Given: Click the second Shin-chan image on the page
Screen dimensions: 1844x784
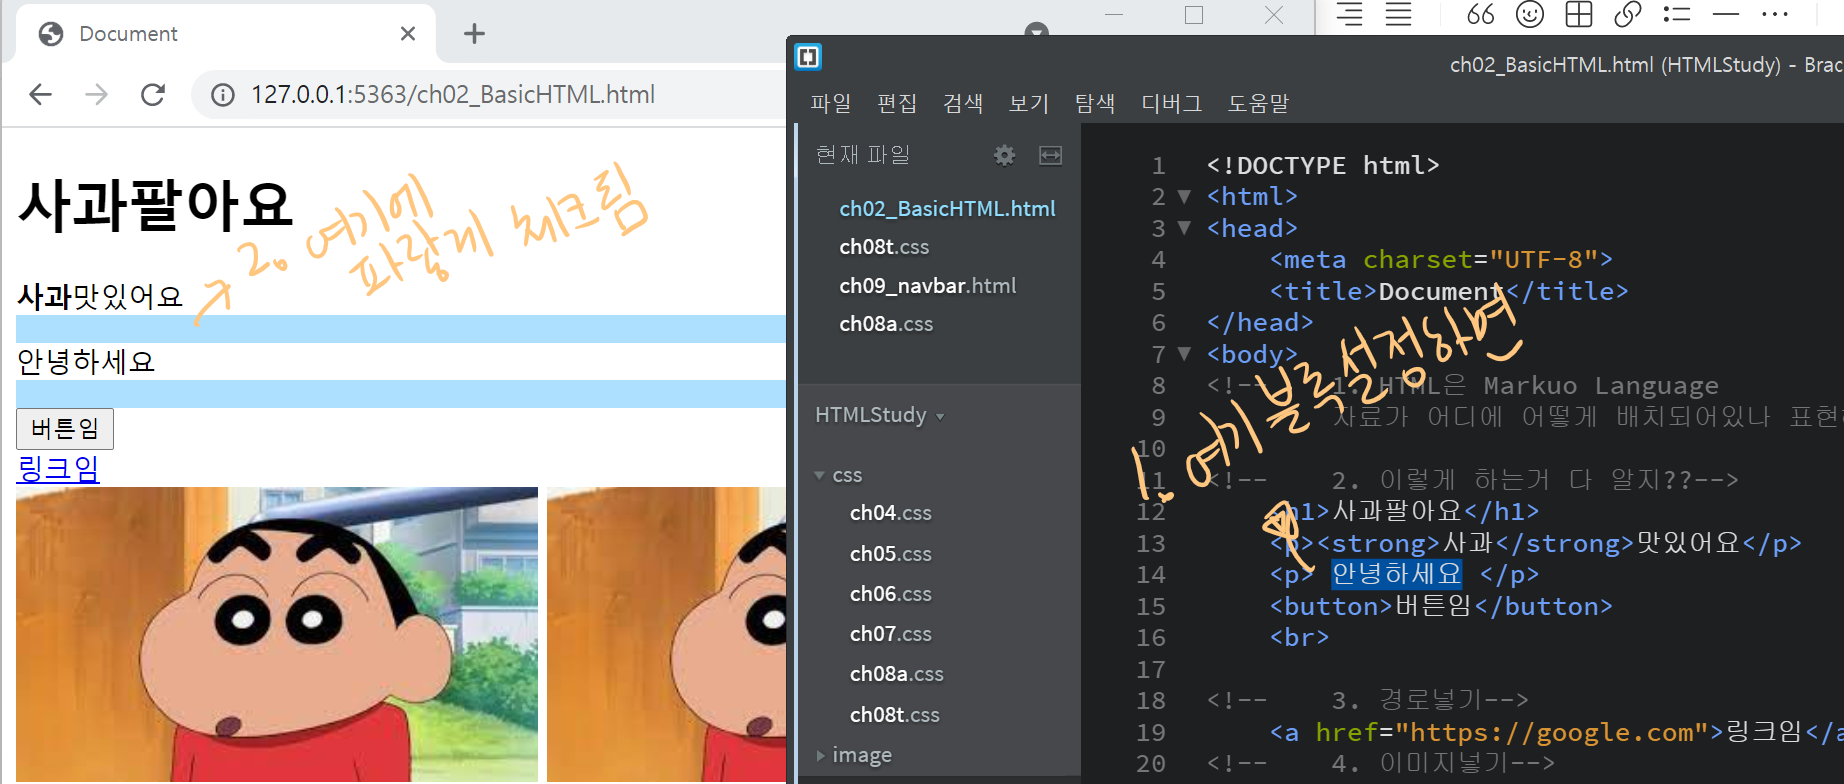Looking at the screenshot, I should pyautogui.click(x=666, y=634).
